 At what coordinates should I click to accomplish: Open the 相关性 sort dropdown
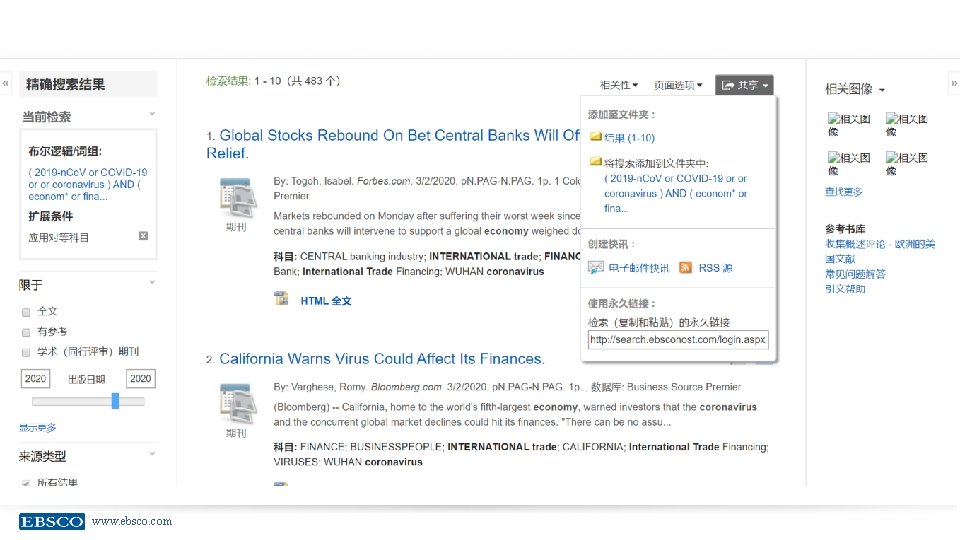pyautogui.click(x=619, y=85)
